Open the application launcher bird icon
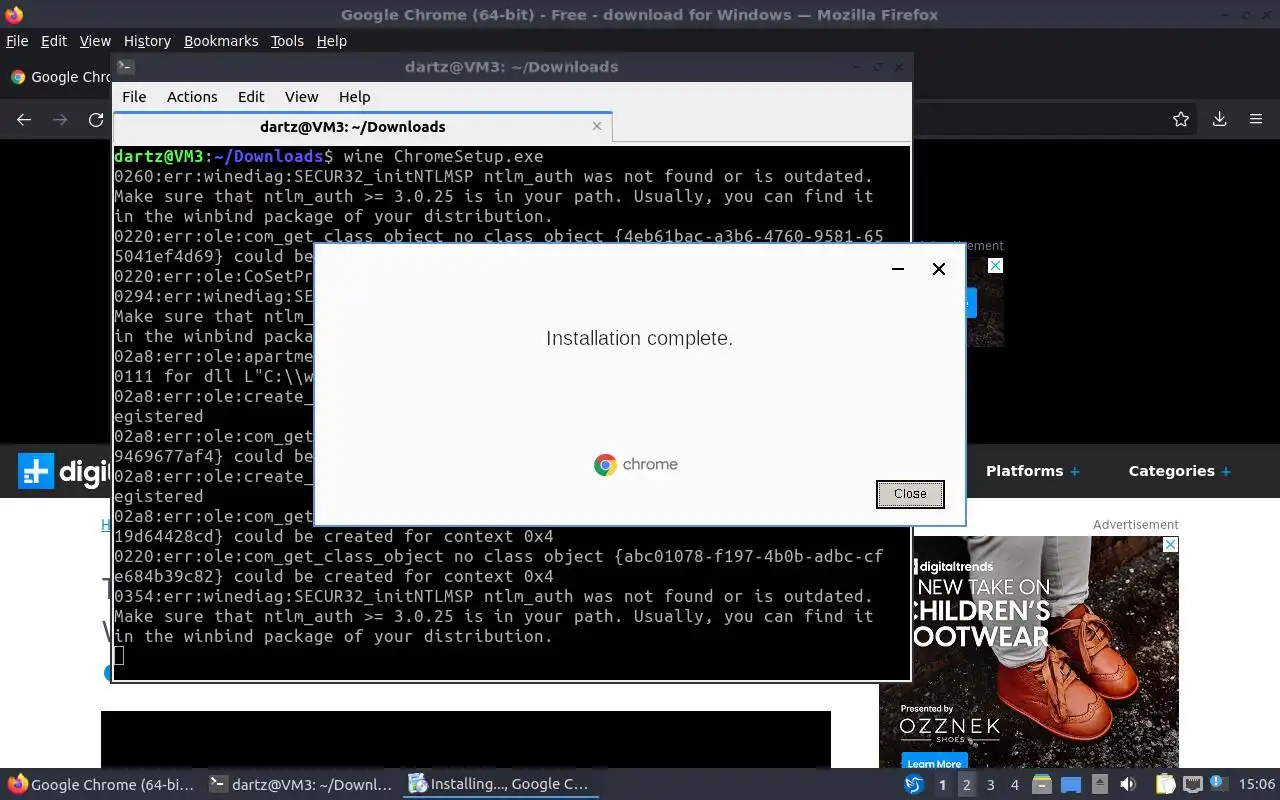1280x800 pixels. [913, 785]
